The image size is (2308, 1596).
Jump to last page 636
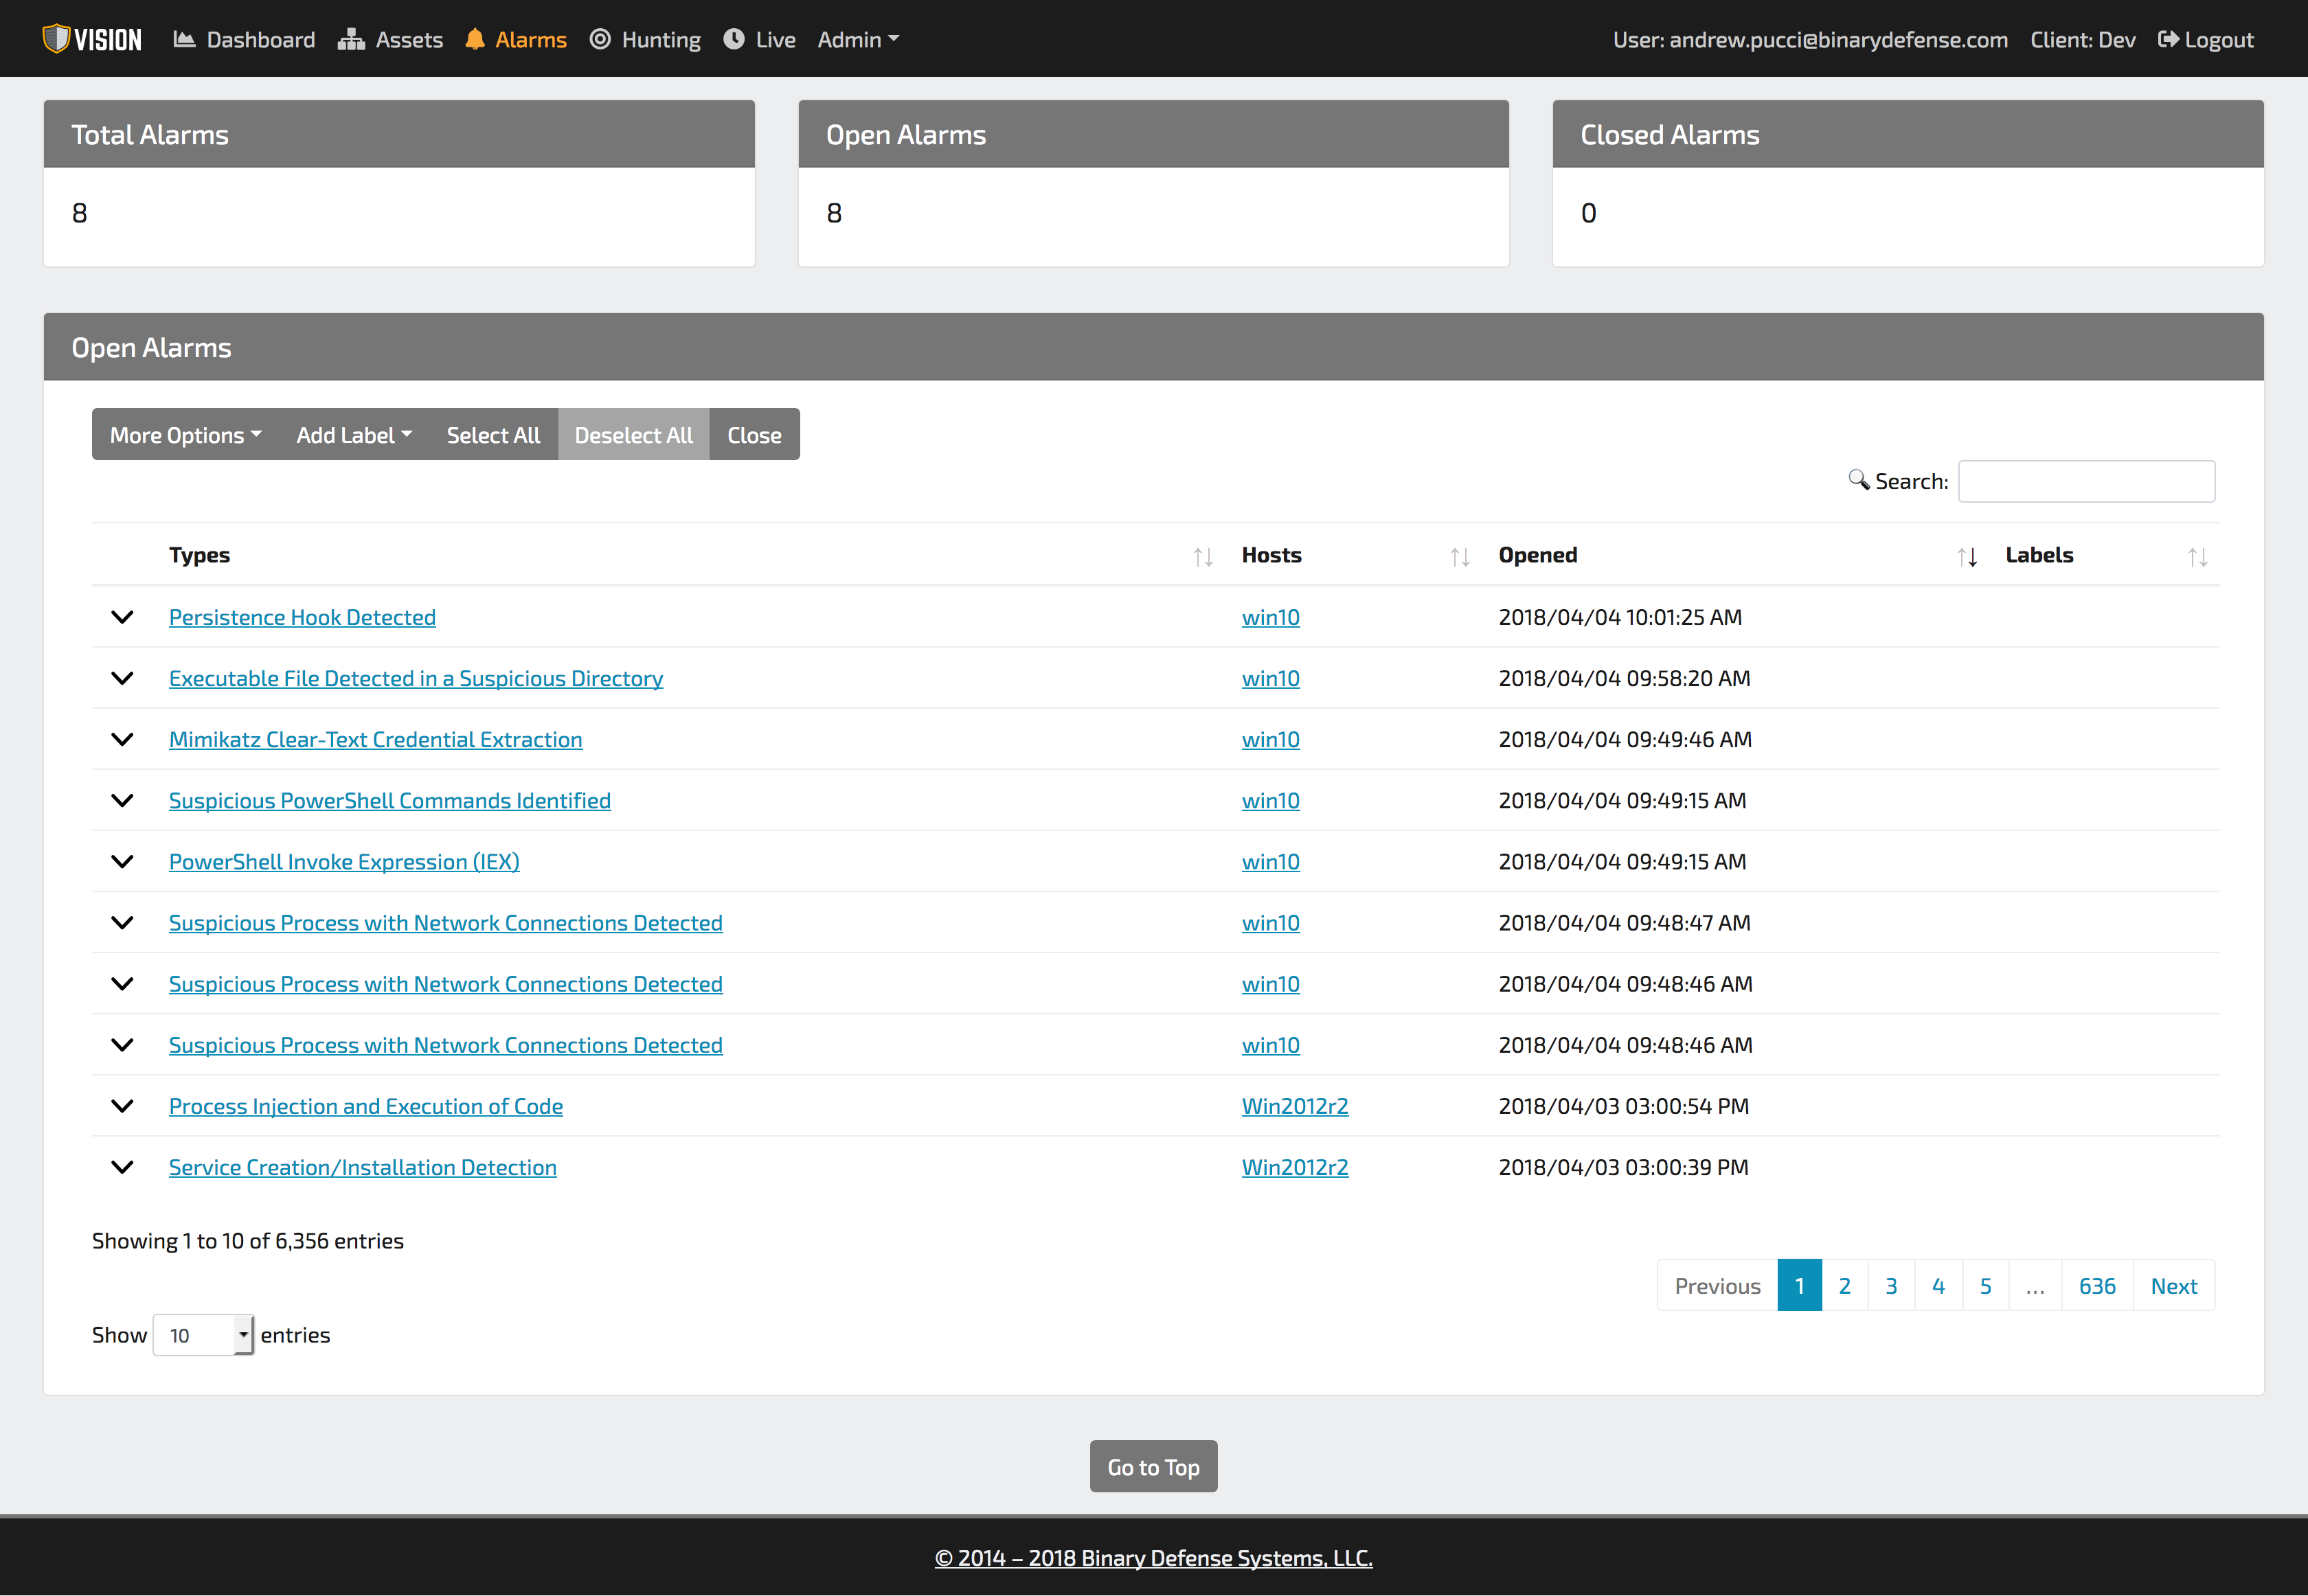point(2097,1285)
